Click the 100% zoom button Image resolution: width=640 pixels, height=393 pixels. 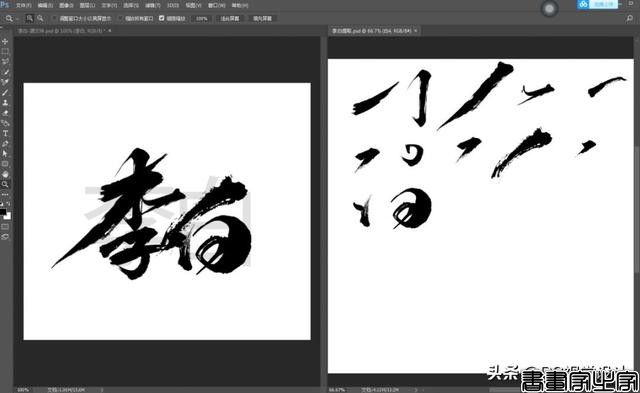(201, 18)
